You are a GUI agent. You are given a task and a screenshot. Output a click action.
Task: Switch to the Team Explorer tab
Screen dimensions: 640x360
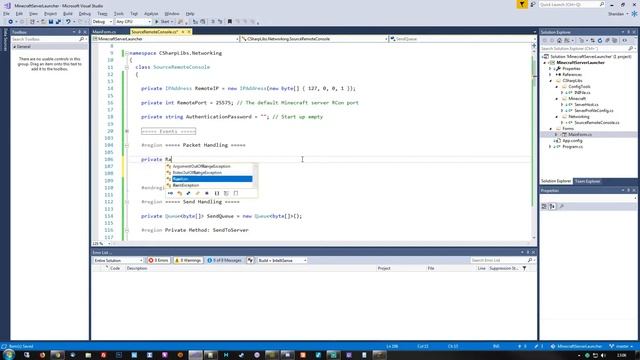[587, 181]
